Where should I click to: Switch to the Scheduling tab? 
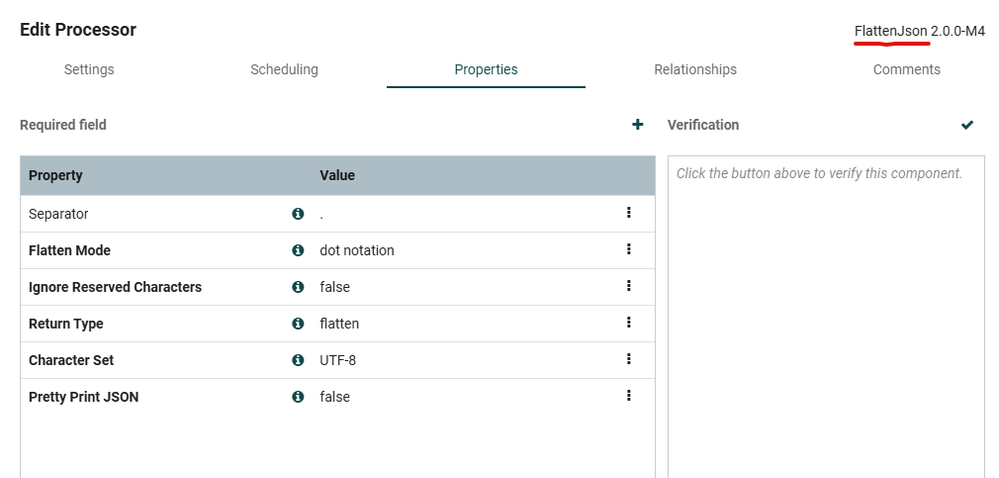284,69
